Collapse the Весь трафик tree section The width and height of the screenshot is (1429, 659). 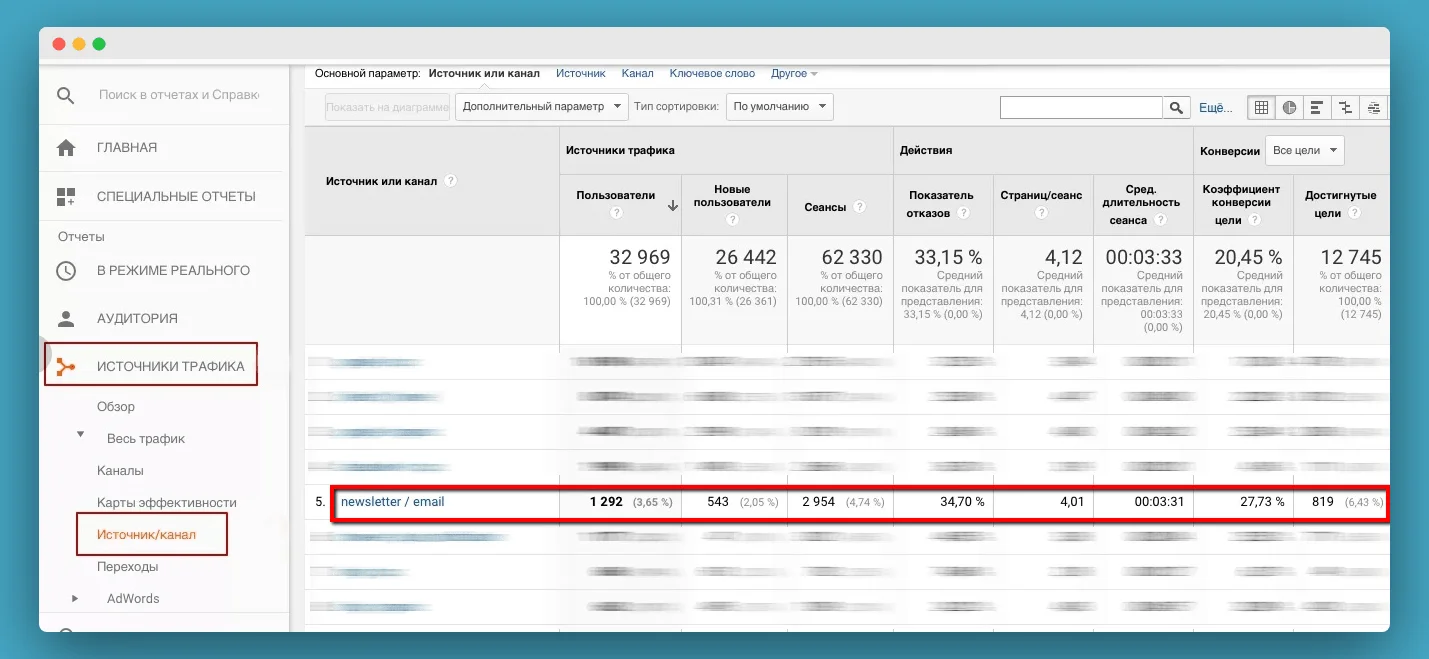pos(81,436)
